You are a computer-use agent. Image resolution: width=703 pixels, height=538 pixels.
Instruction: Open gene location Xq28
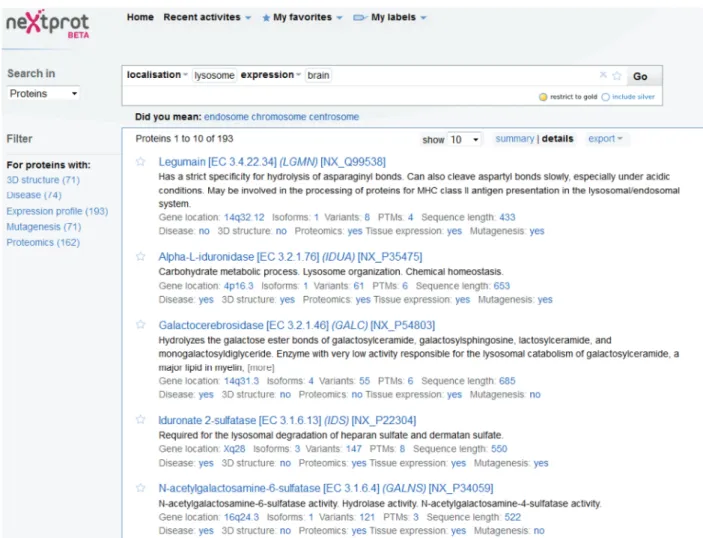pos(234,449)
